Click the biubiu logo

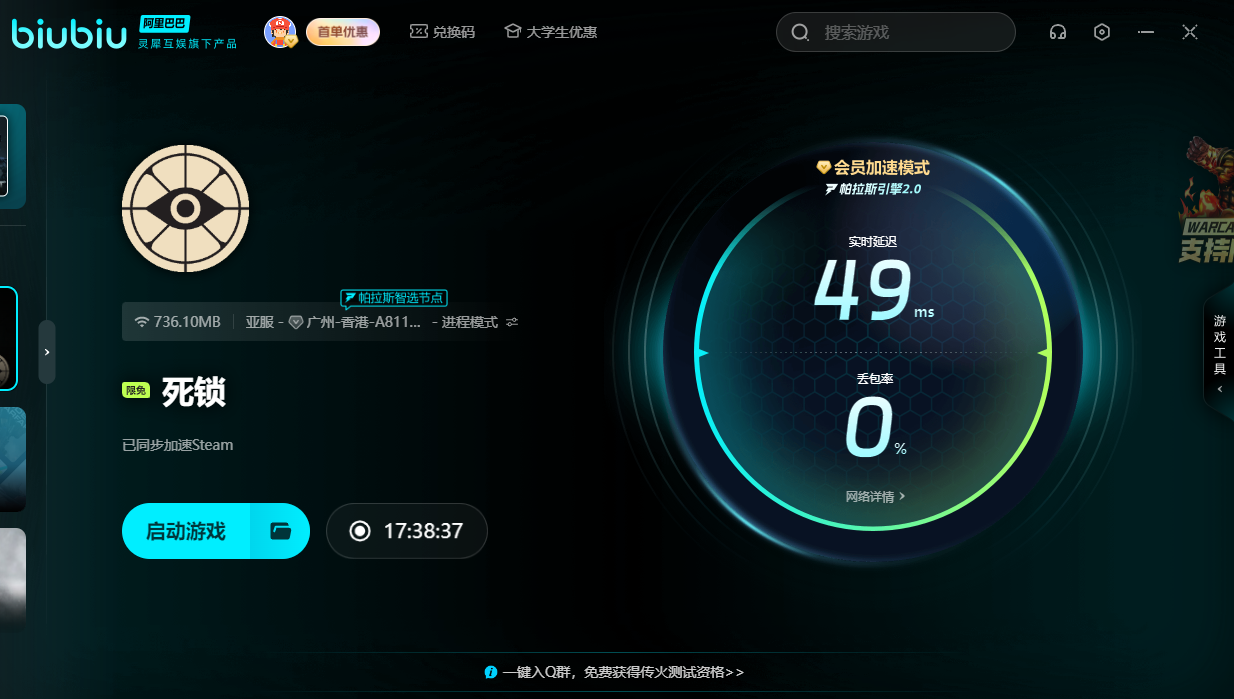[69, 32]
